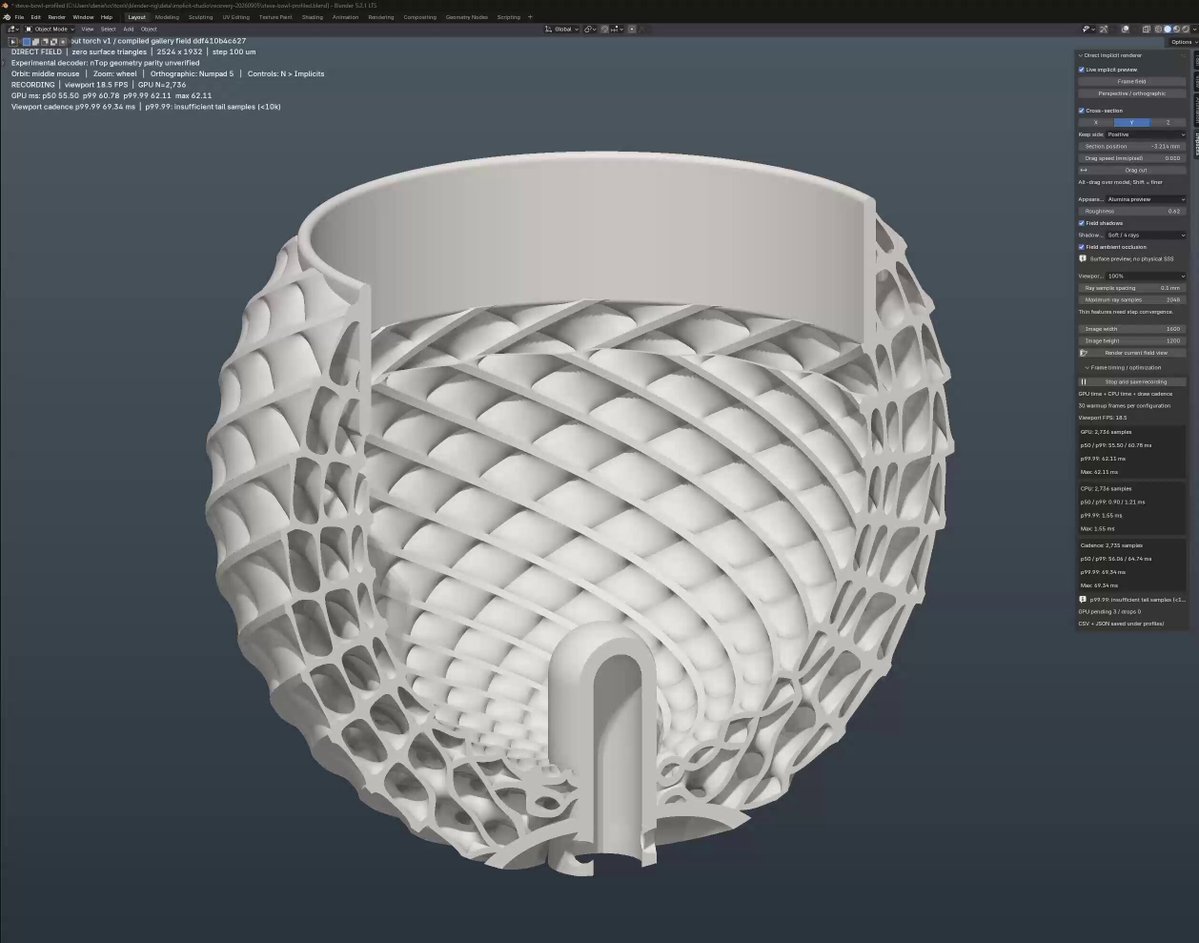Click the Perspective / orthographic button
1199x943 pixels.
click(1132, 93)
